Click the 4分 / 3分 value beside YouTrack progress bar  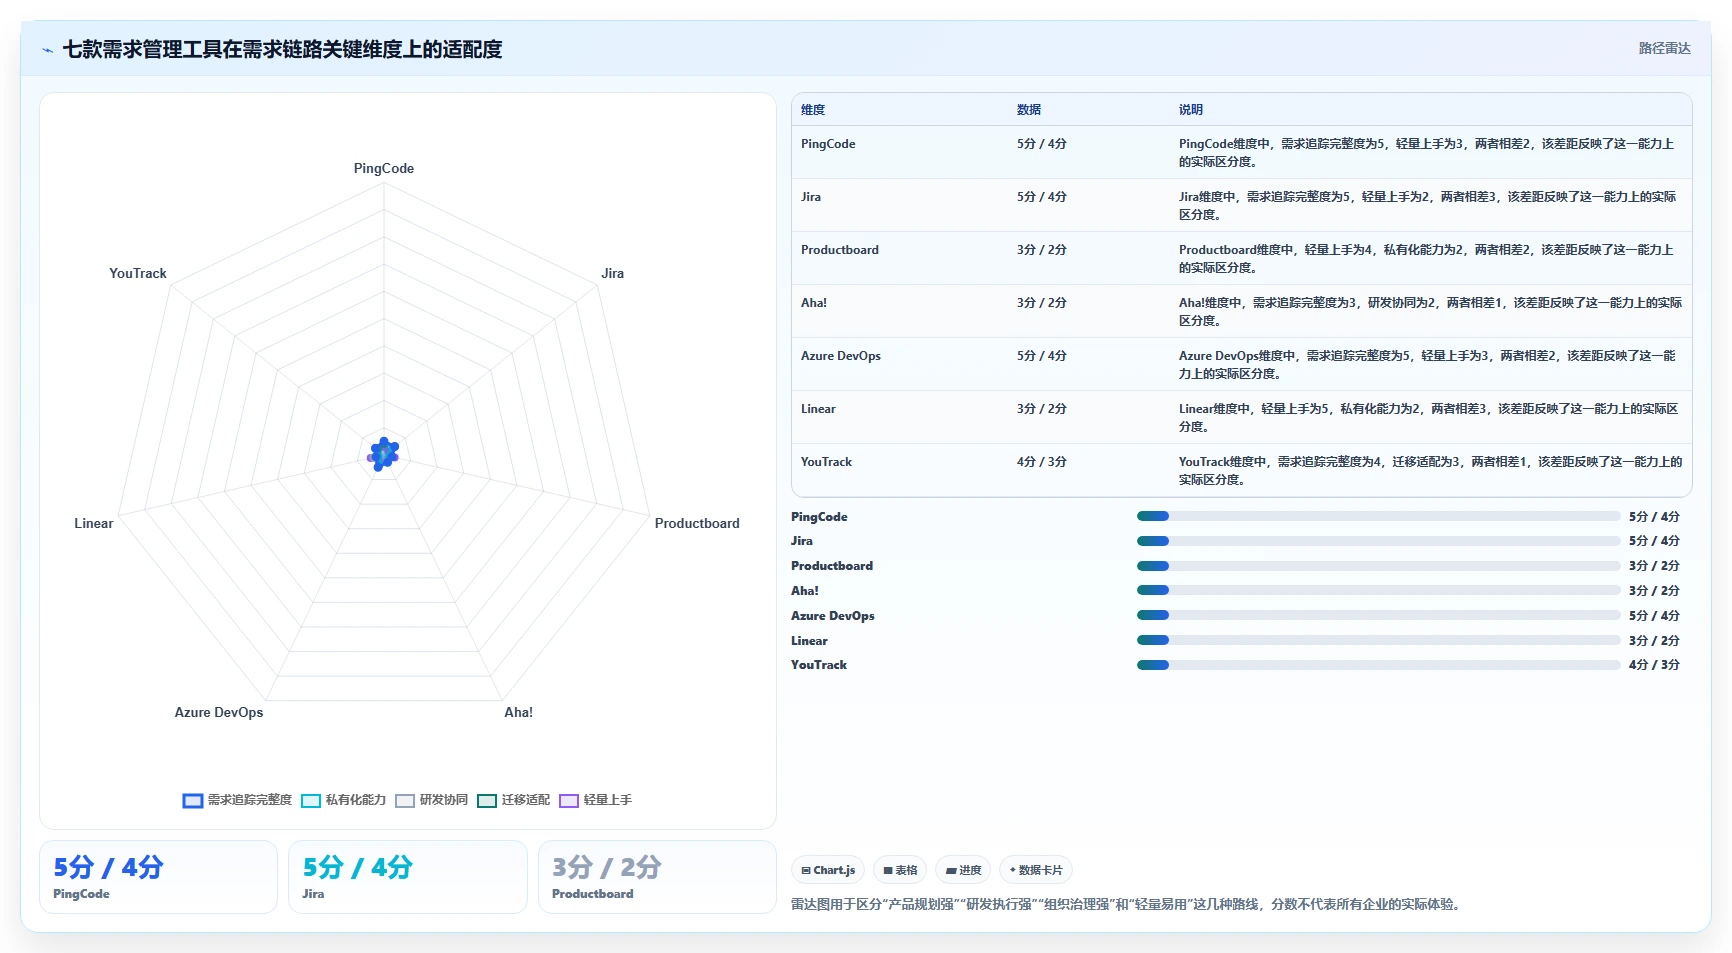coord(1654,665)
